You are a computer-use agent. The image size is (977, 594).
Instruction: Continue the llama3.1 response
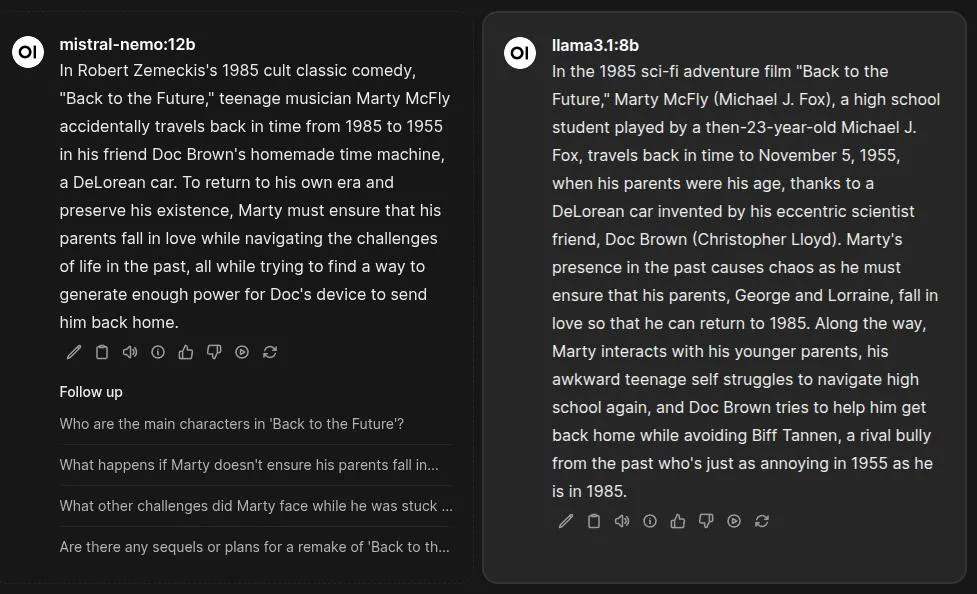pos(734,521)
